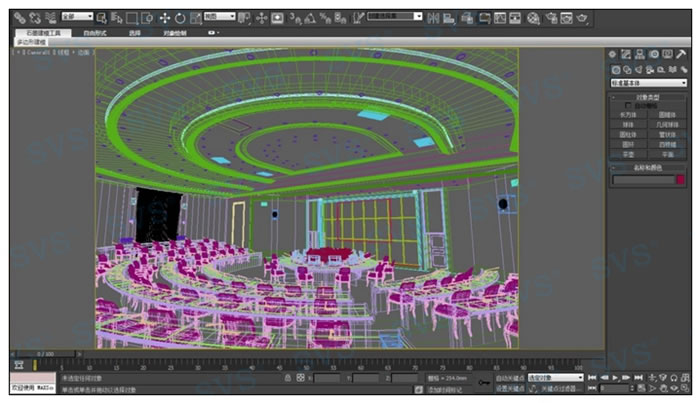This screenshot has width=700, height=403.
Task: Open the 标准基本体 primitives dropdown
Action: tap(648, 84)
